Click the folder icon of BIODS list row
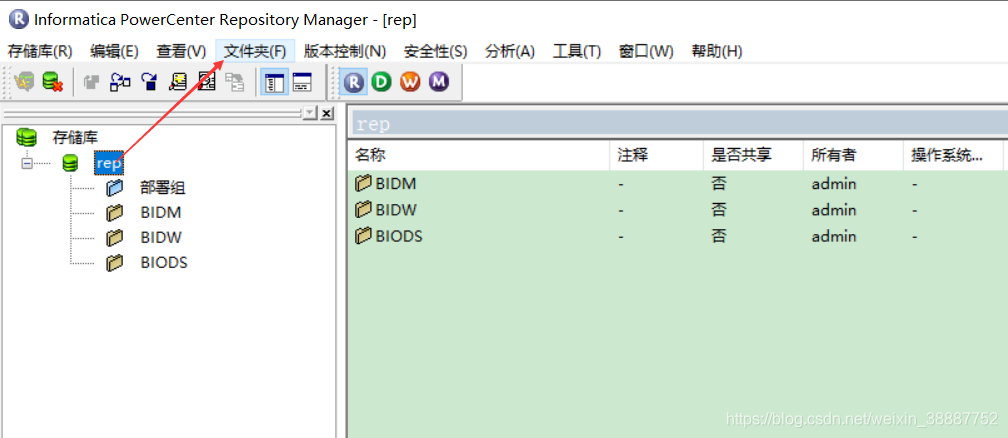 tap(363, 236)
